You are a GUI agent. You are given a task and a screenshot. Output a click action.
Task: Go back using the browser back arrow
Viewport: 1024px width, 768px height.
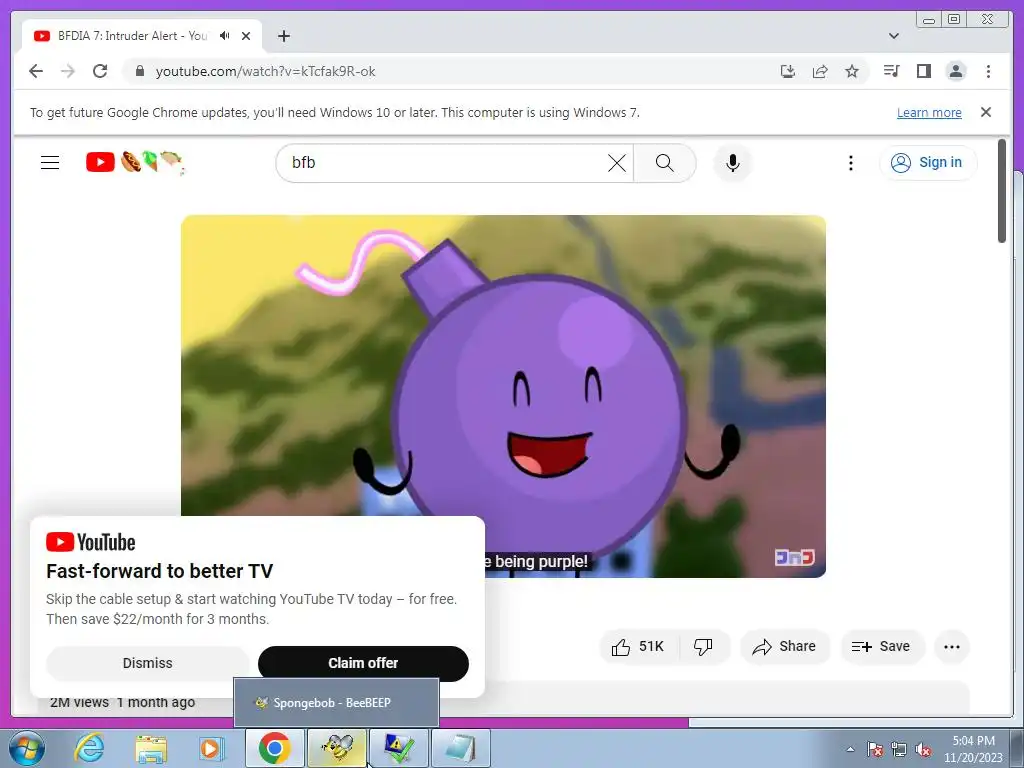pyautogui.click(x=36, y=71)
